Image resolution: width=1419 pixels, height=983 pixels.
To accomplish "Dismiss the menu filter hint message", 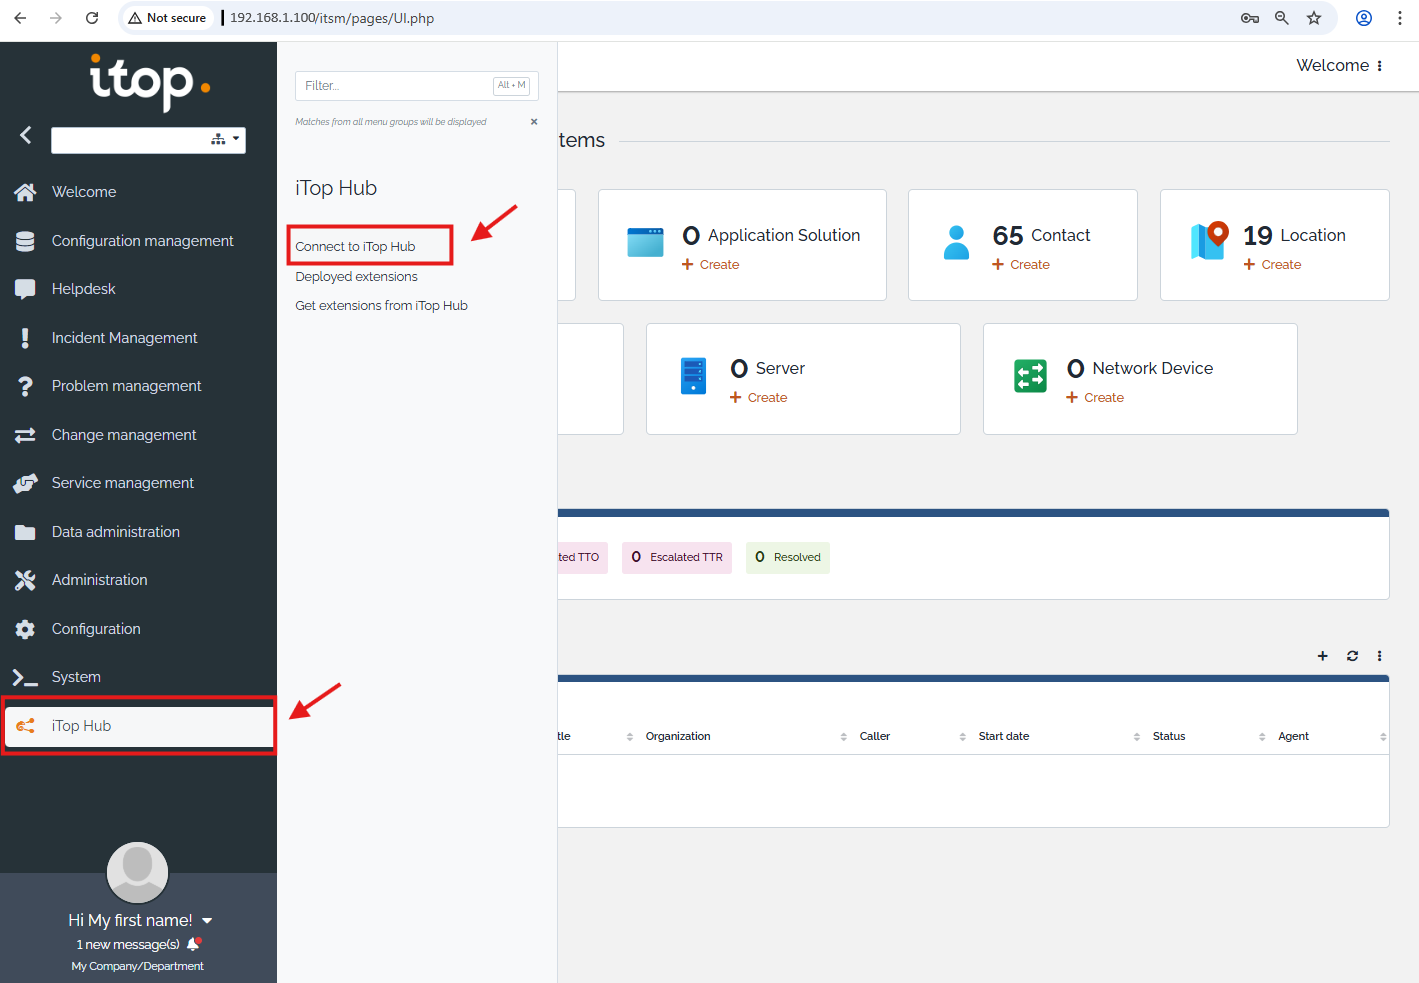I will tap(534, 122).
